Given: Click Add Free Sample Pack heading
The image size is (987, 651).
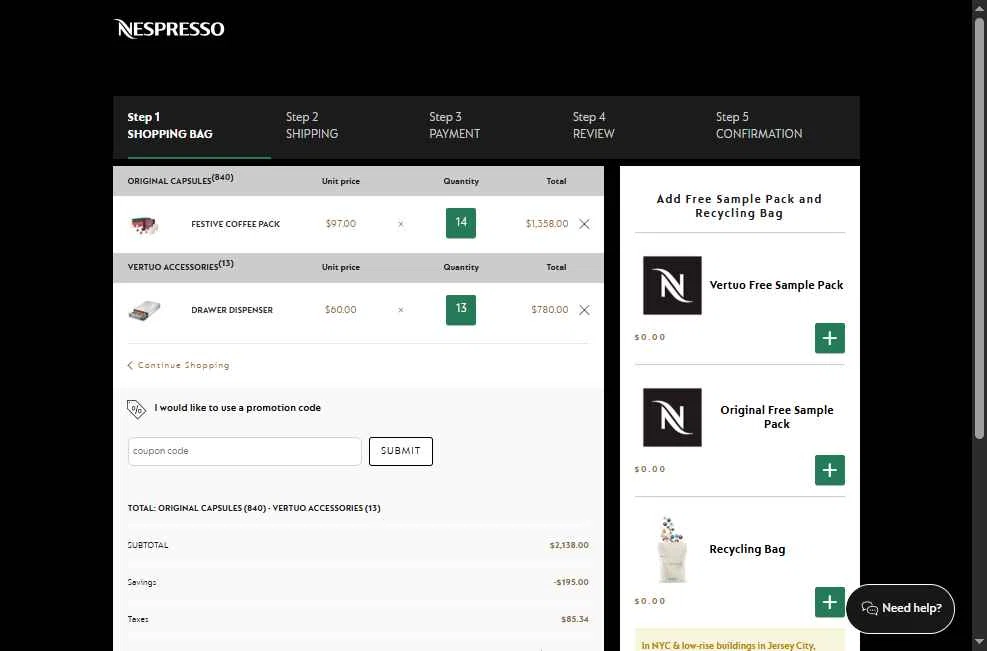Looking at the screenshot, I should [739, 206].
